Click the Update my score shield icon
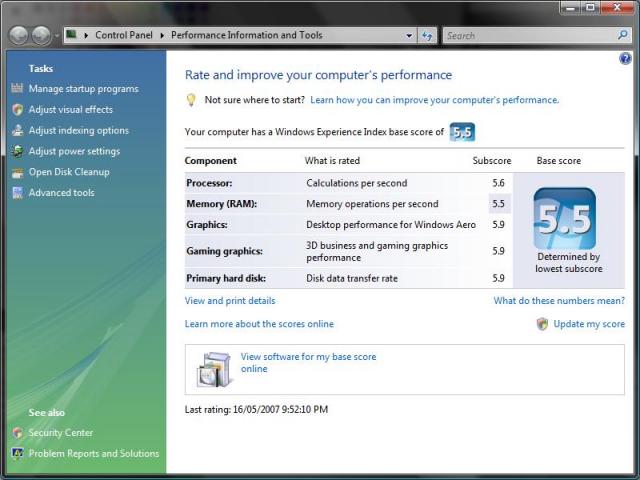 click(x=542, y=324)
